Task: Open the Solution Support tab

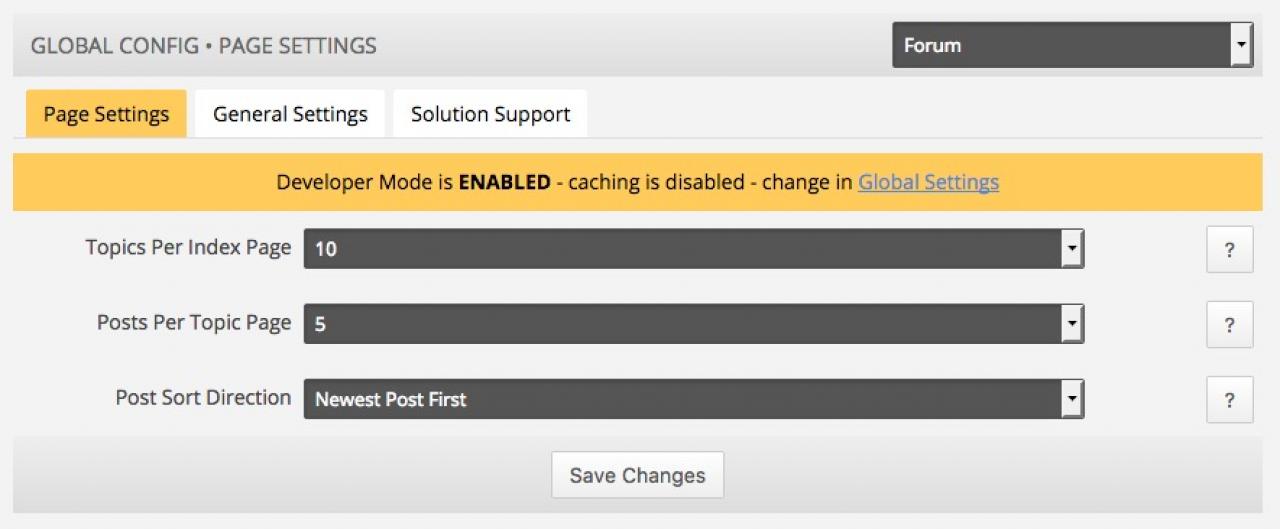Action: [490, 114]
